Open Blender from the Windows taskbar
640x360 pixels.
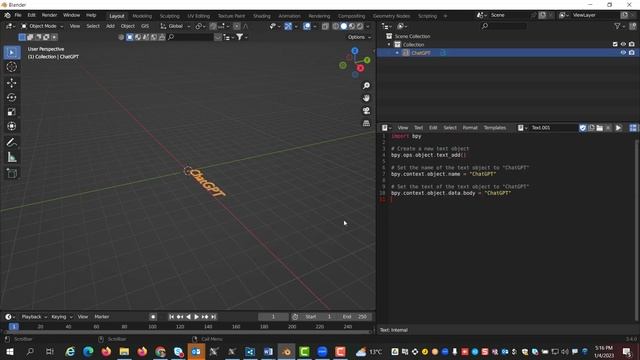(287, 351)
